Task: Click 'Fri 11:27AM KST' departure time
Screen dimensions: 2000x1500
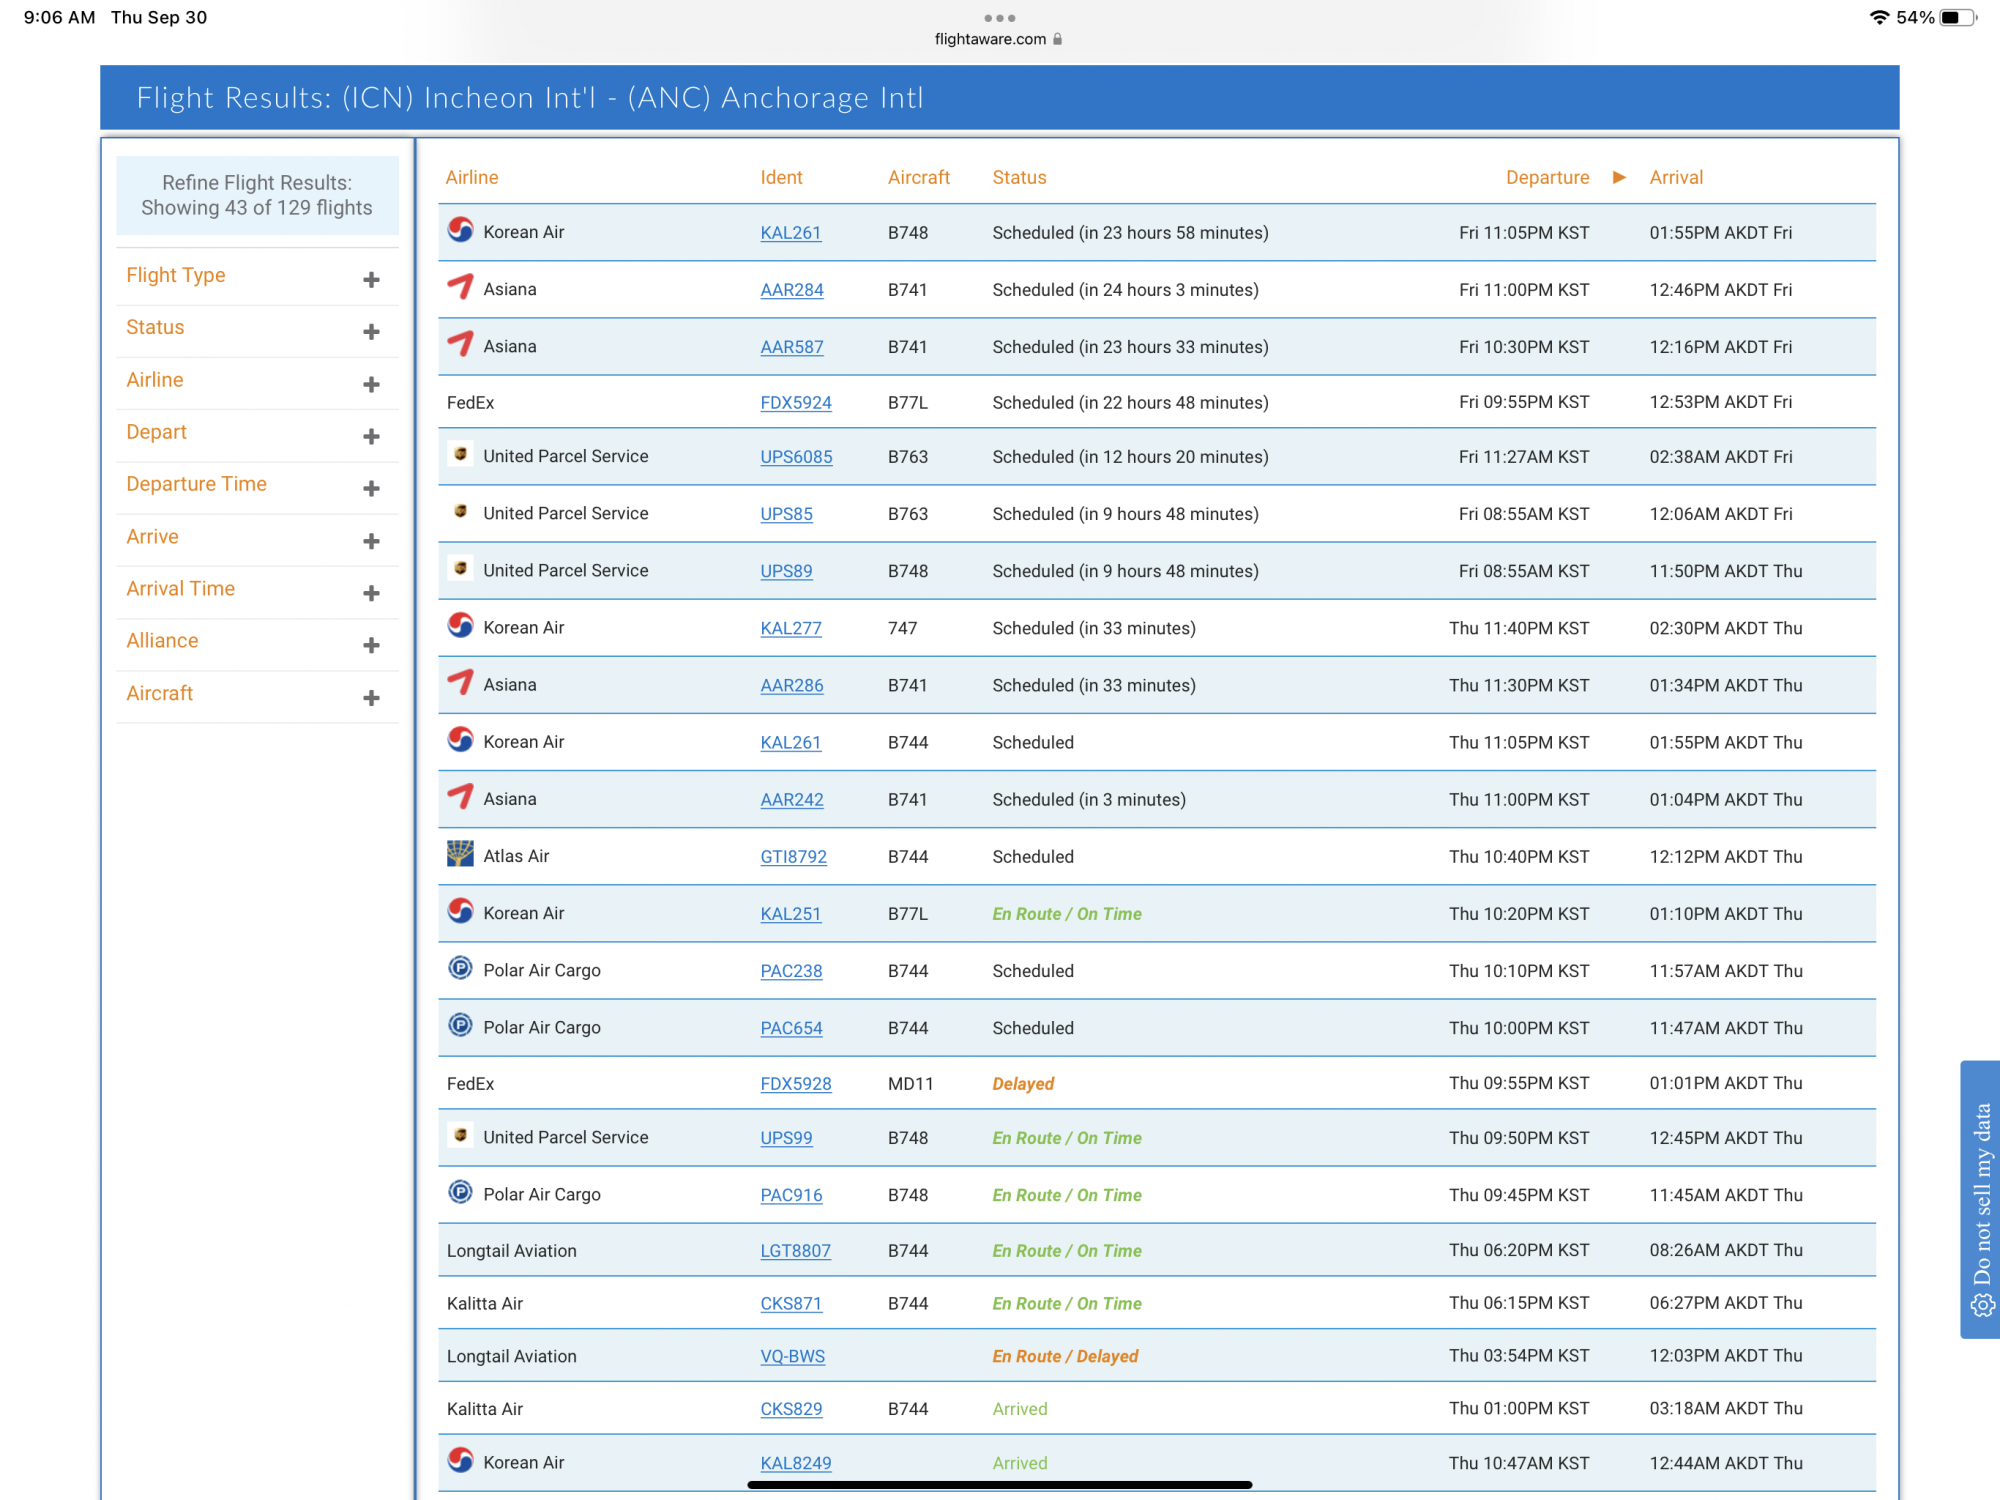Action: click(x=1524, y=457)
